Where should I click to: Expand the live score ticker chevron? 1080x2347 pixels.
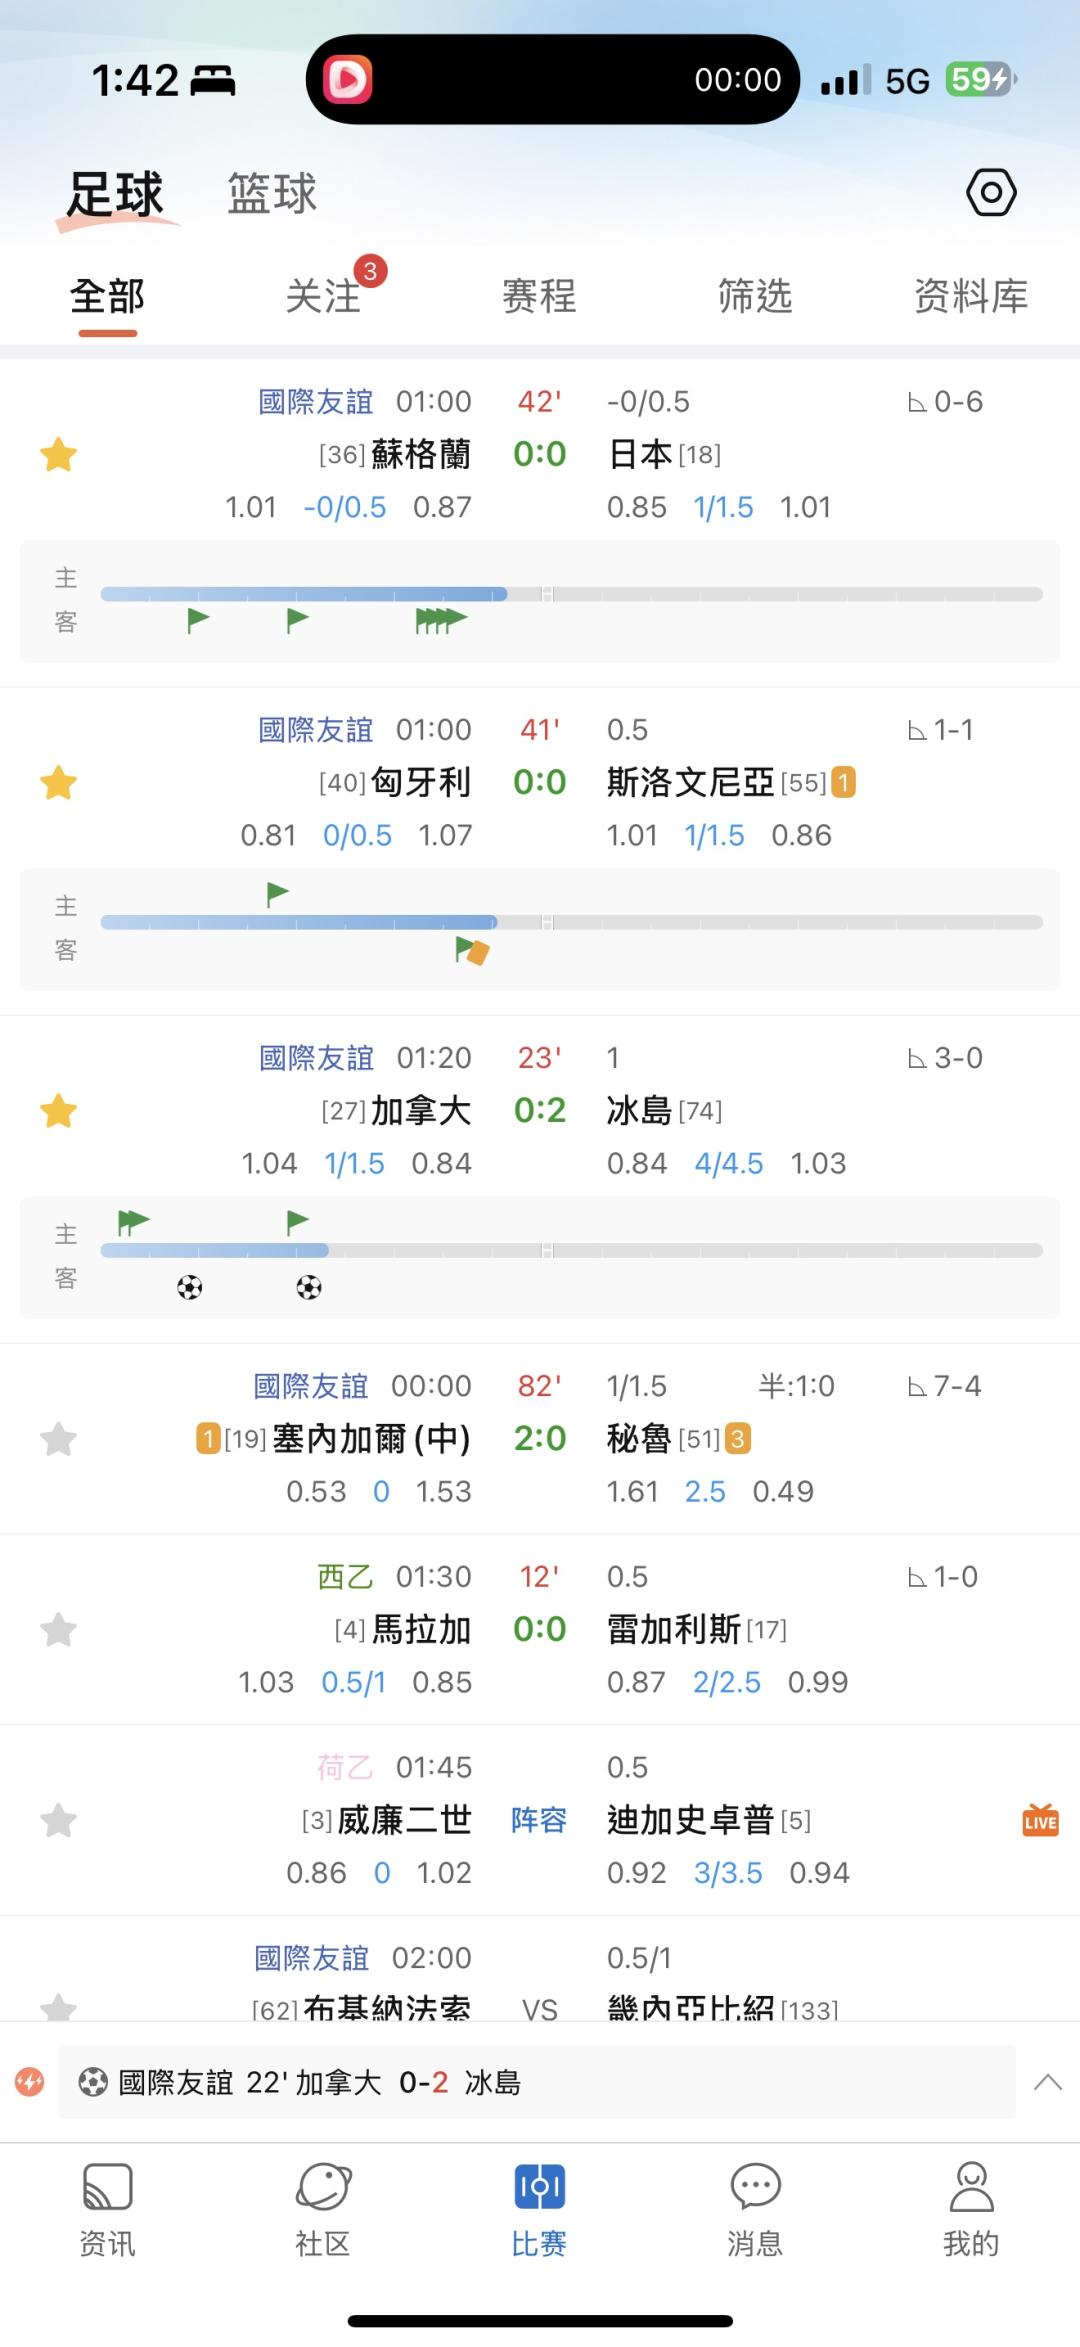point(1047,2083)
